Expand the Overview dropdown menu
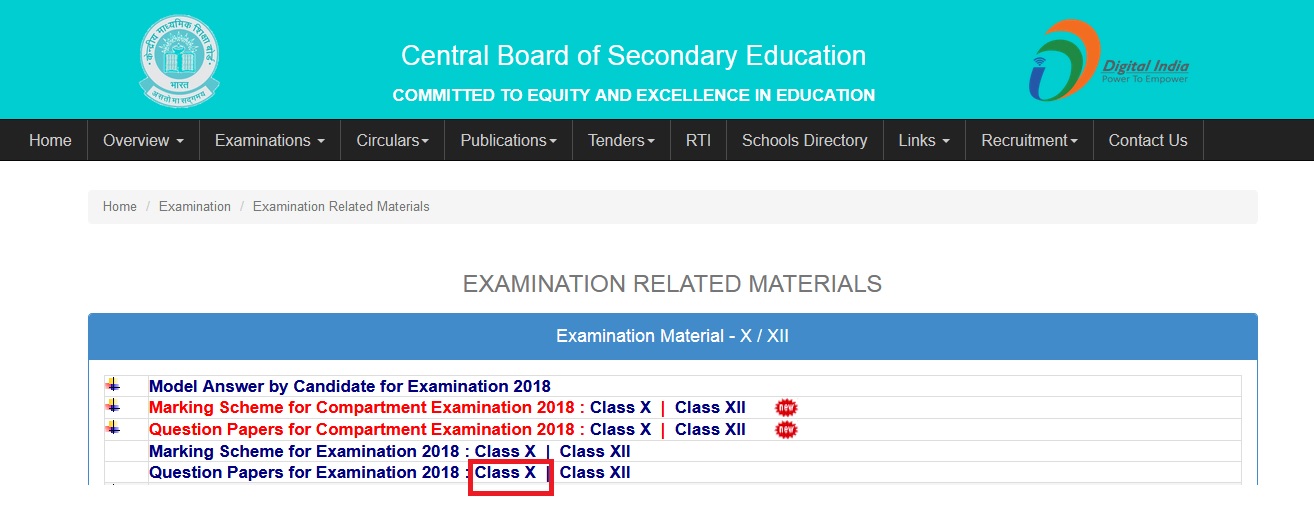 [143, 140]
